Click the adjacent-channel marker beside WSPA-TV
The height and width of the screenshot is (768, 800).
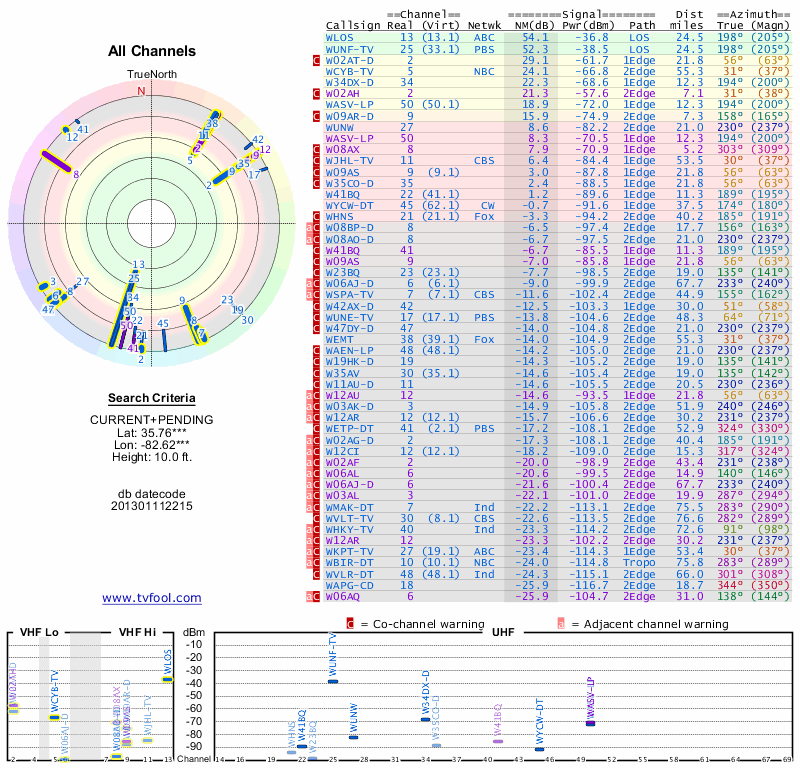(x=309, y=294)
